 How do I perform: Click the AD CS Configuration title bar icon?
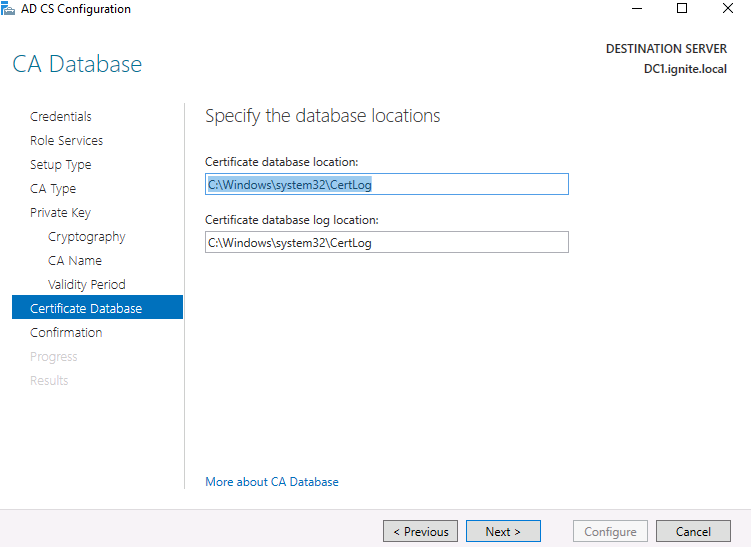pyautogui.click(x=9, y=9)
